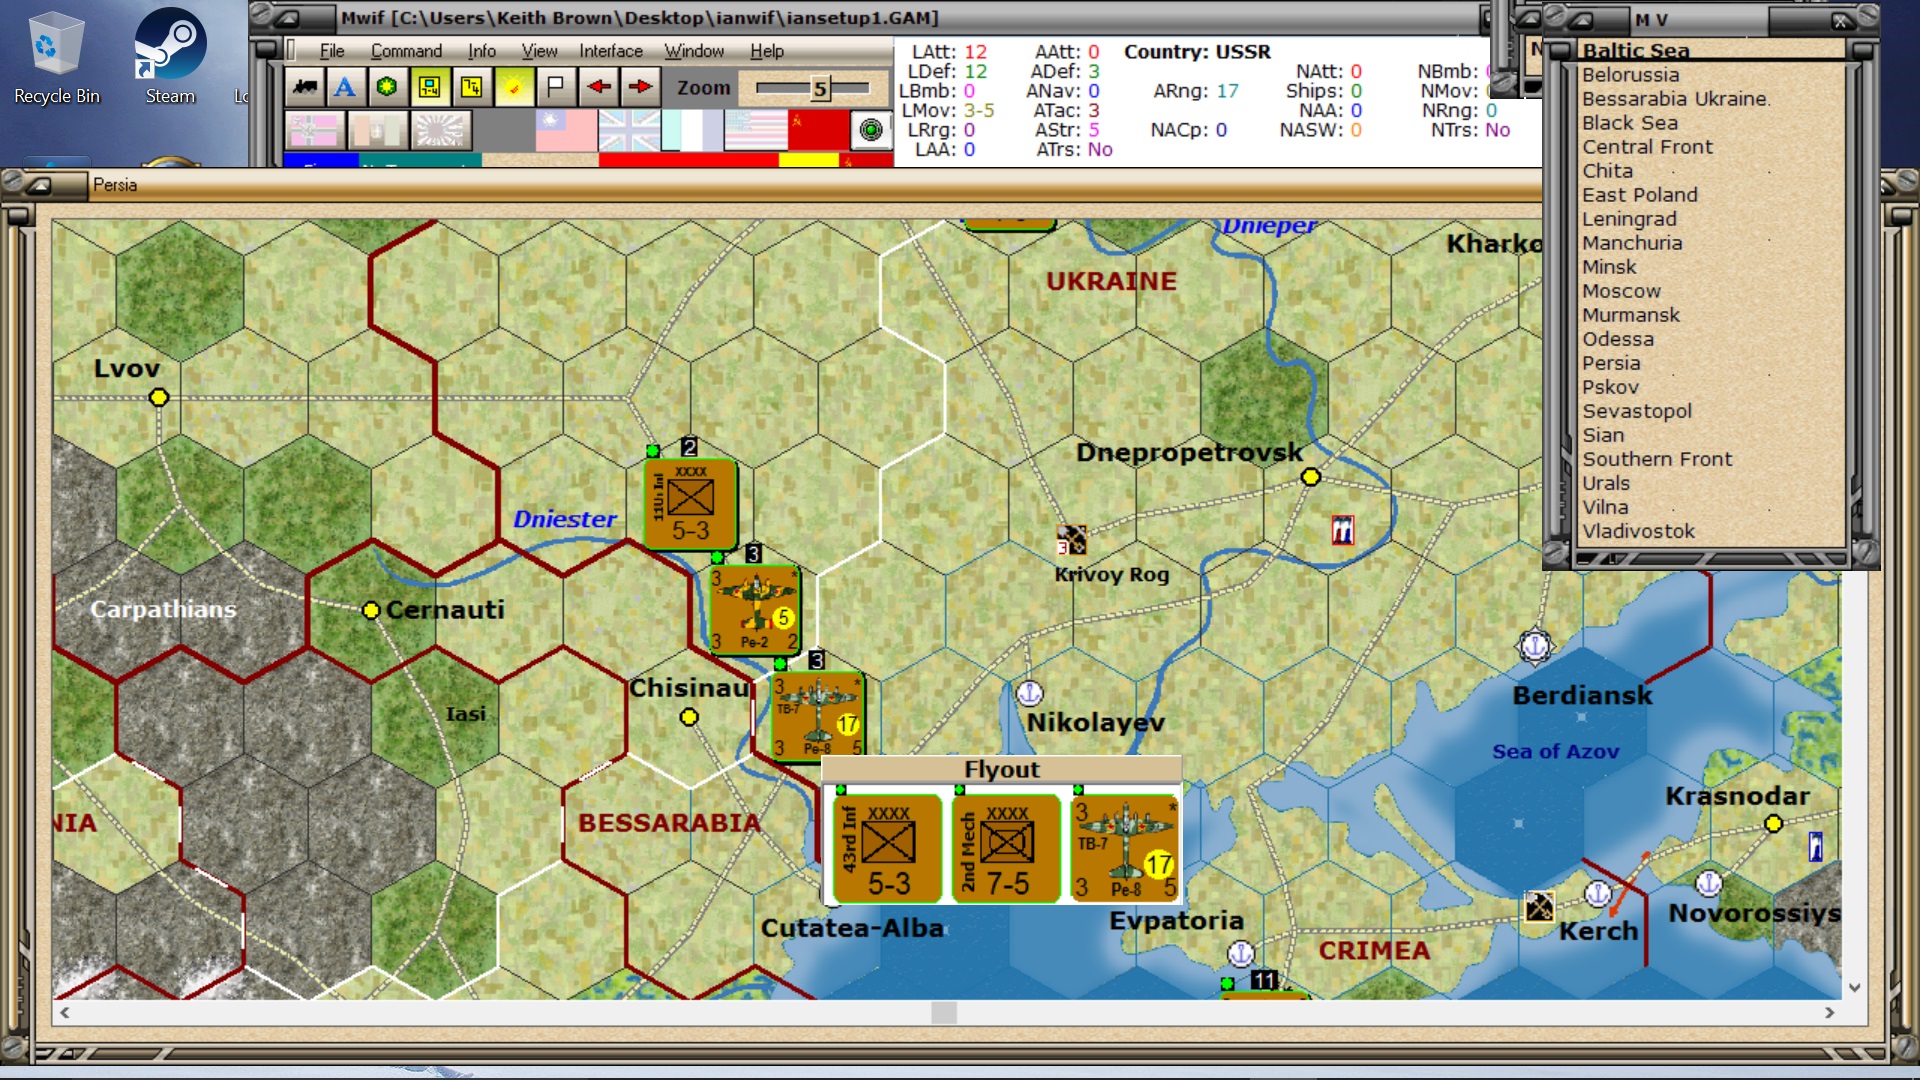Open the File menu
This screenshot has height=1080, width=1920.
[x=332, y=51]
